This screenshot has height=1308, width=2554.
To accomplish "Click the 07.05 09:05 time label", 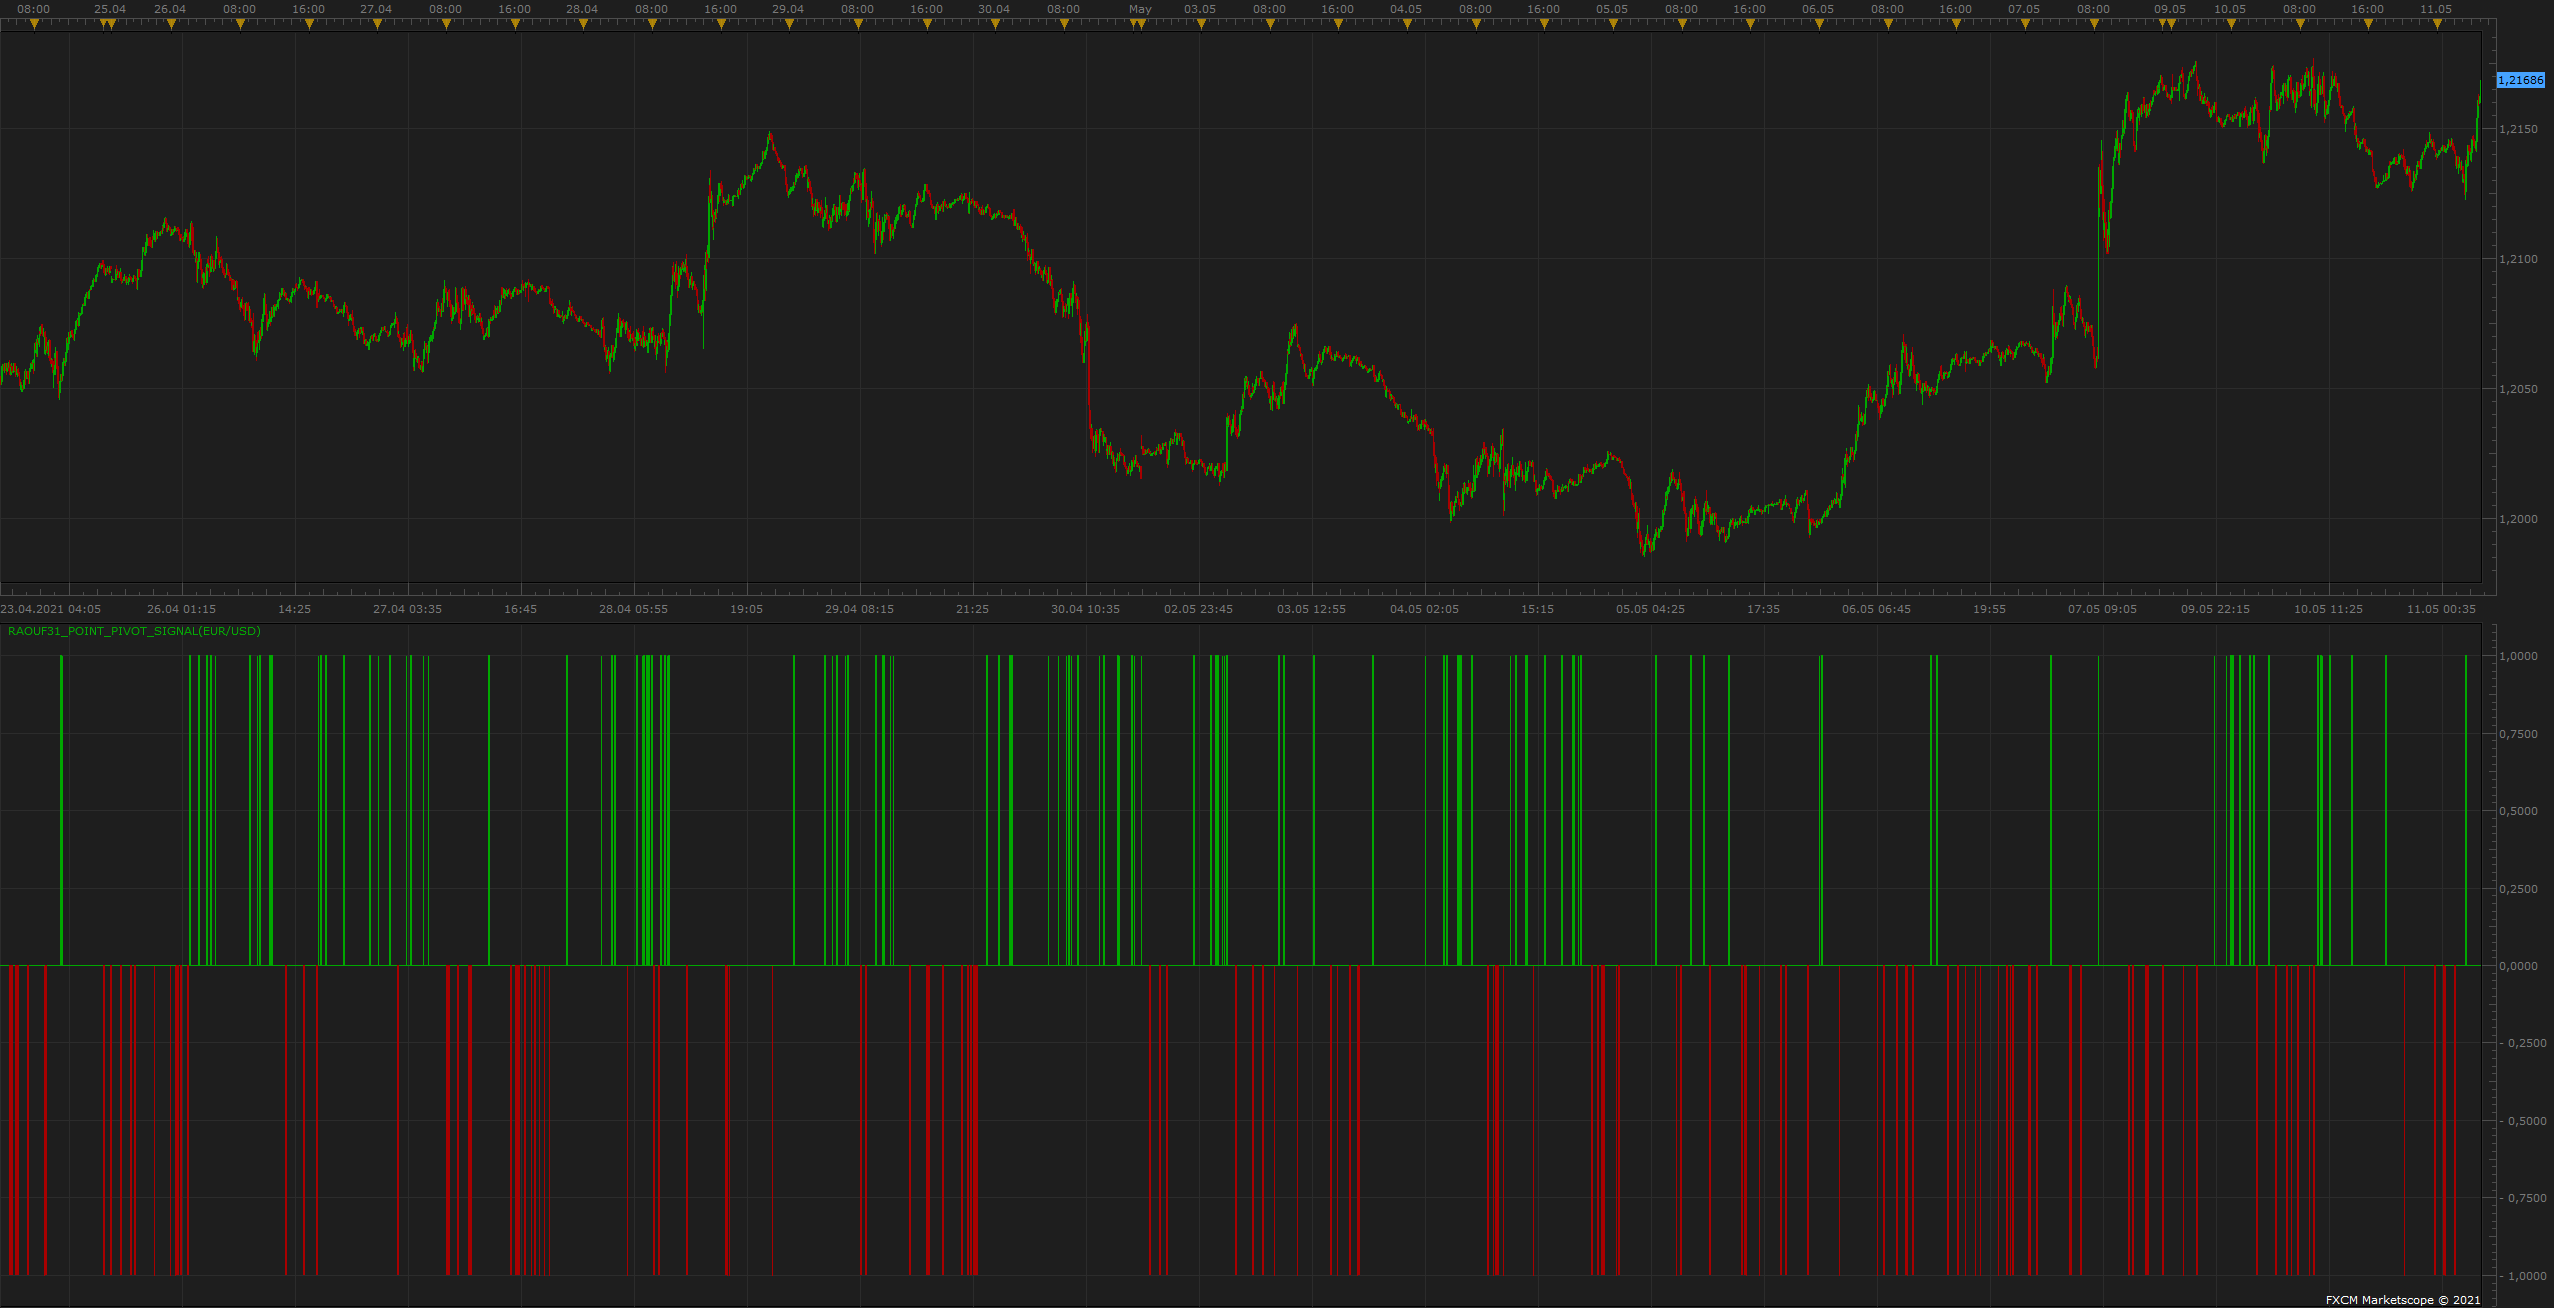I will (x=2102, y=609).
